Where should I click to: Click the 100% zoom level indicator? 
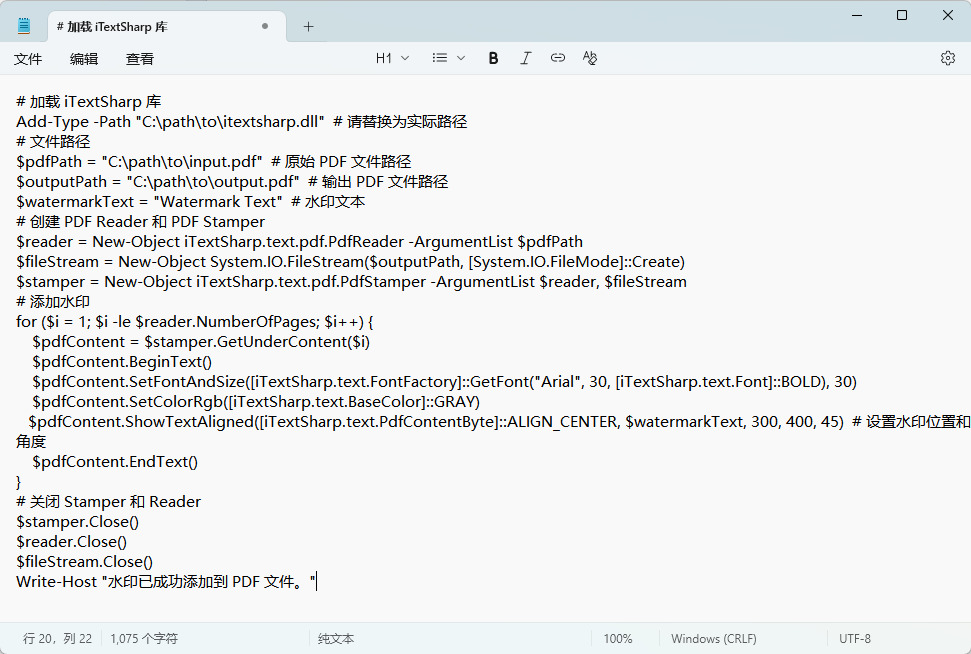pyautogui.click(x=617, y=639)
